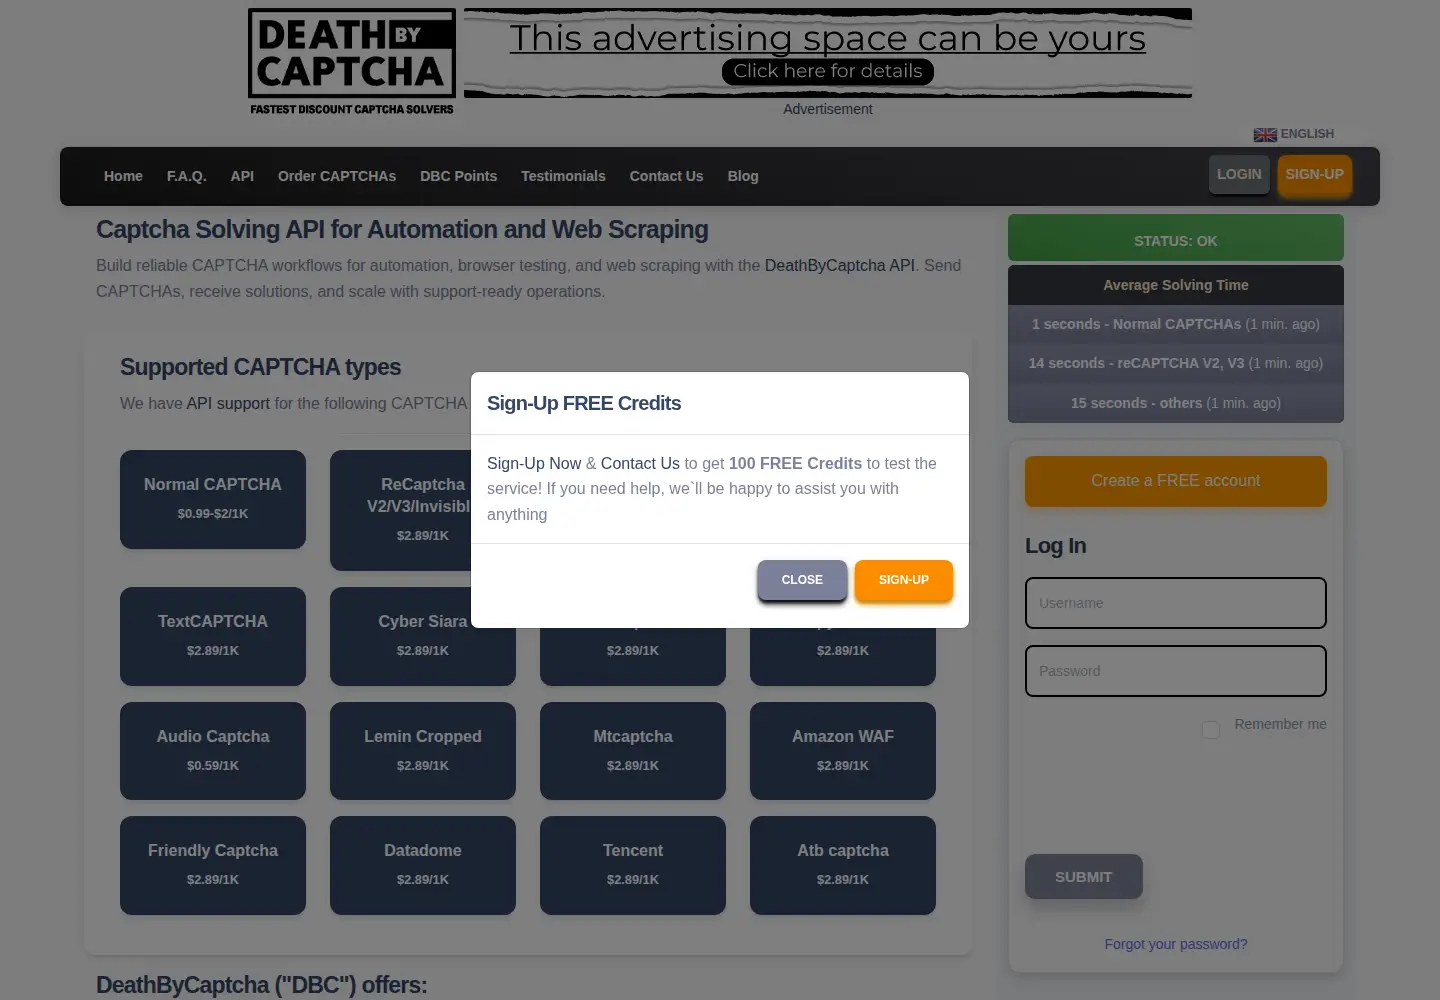
Task: Click SIGN-UP button in navigation bar
Action: point(1314,174)
